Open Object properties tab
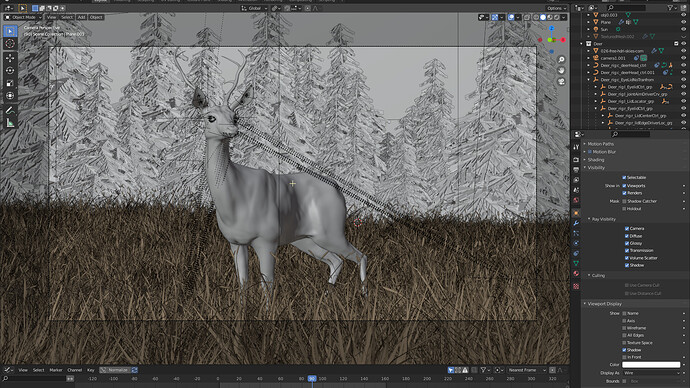 576,213
